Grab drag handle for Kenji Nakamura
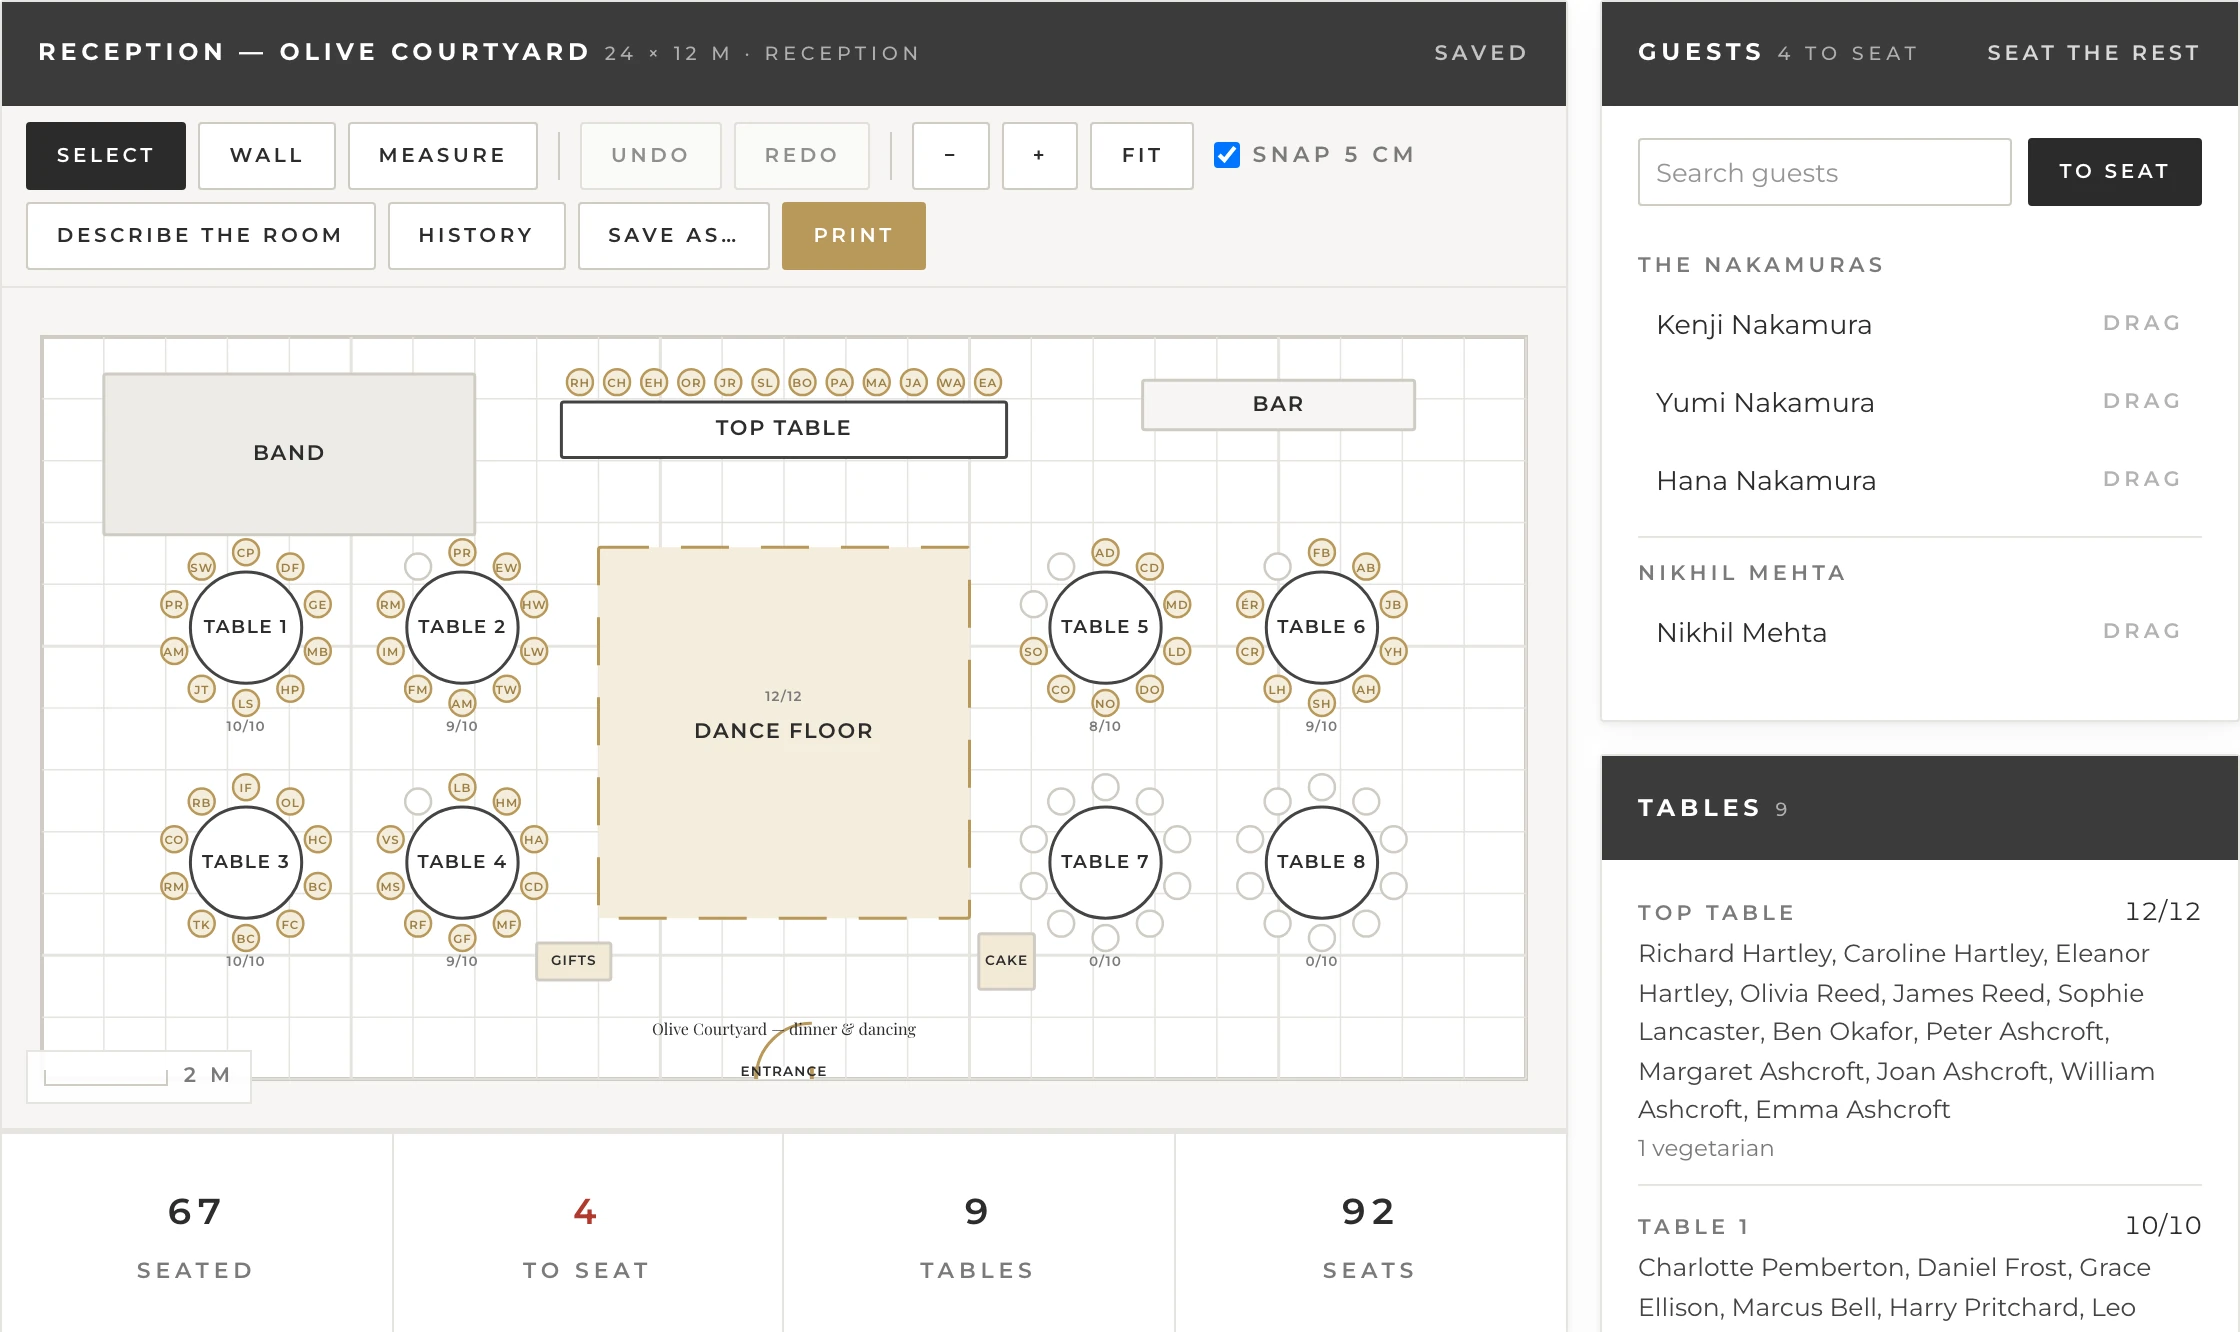The image size is (2240, 1332). (2141, 323)
